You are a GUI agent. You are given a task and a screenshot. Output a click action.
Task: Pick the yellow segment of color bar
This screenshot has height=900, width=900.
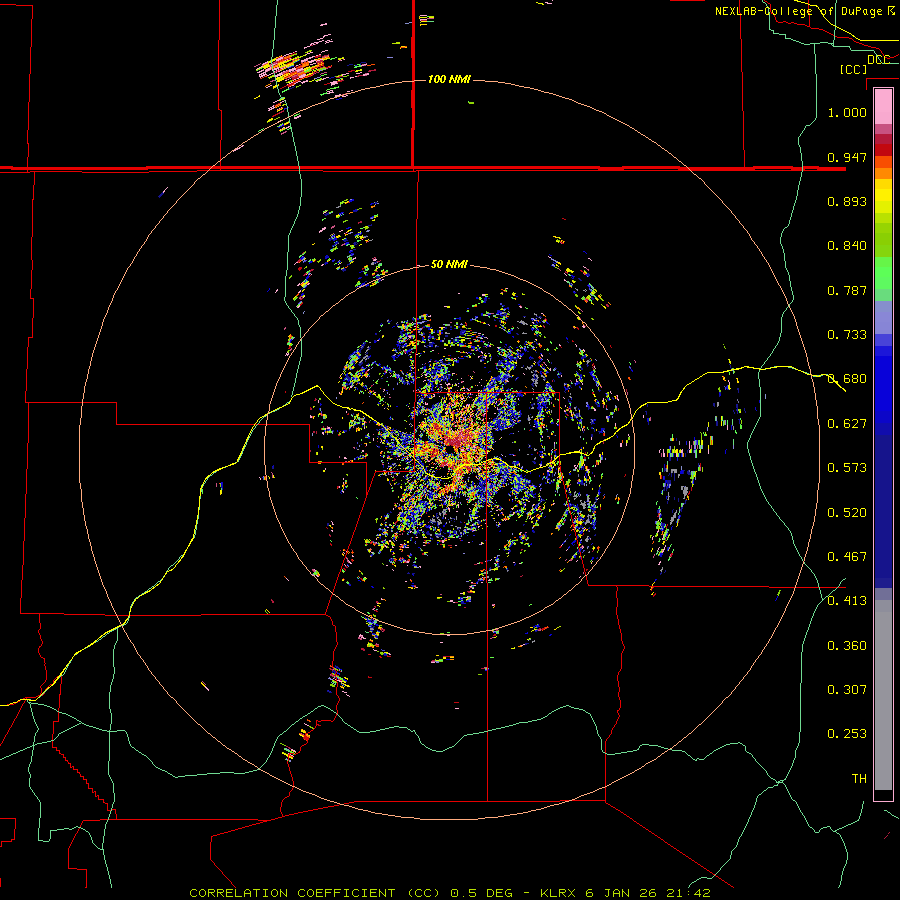[x=883, y=196]
